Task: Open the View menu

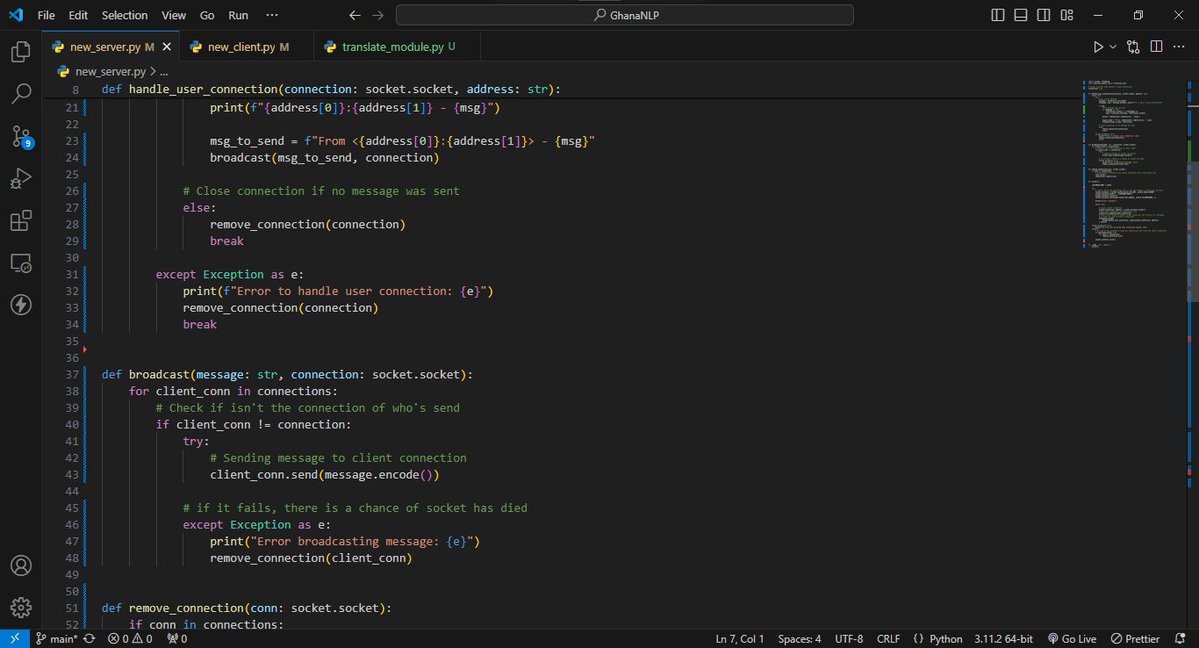Action: (x=174, y=15)
